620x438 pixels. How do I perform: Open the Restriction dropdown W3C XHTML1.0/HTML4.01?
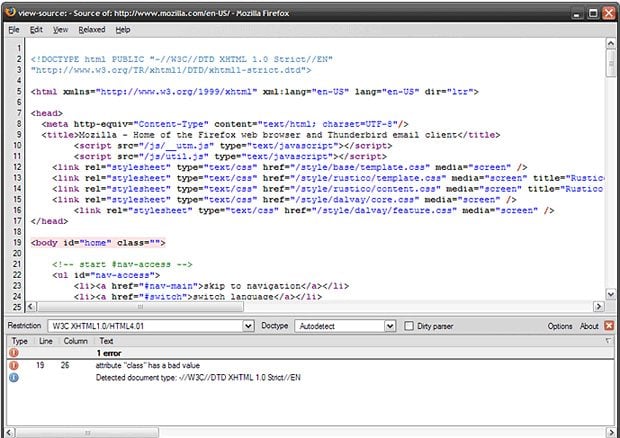150,326
